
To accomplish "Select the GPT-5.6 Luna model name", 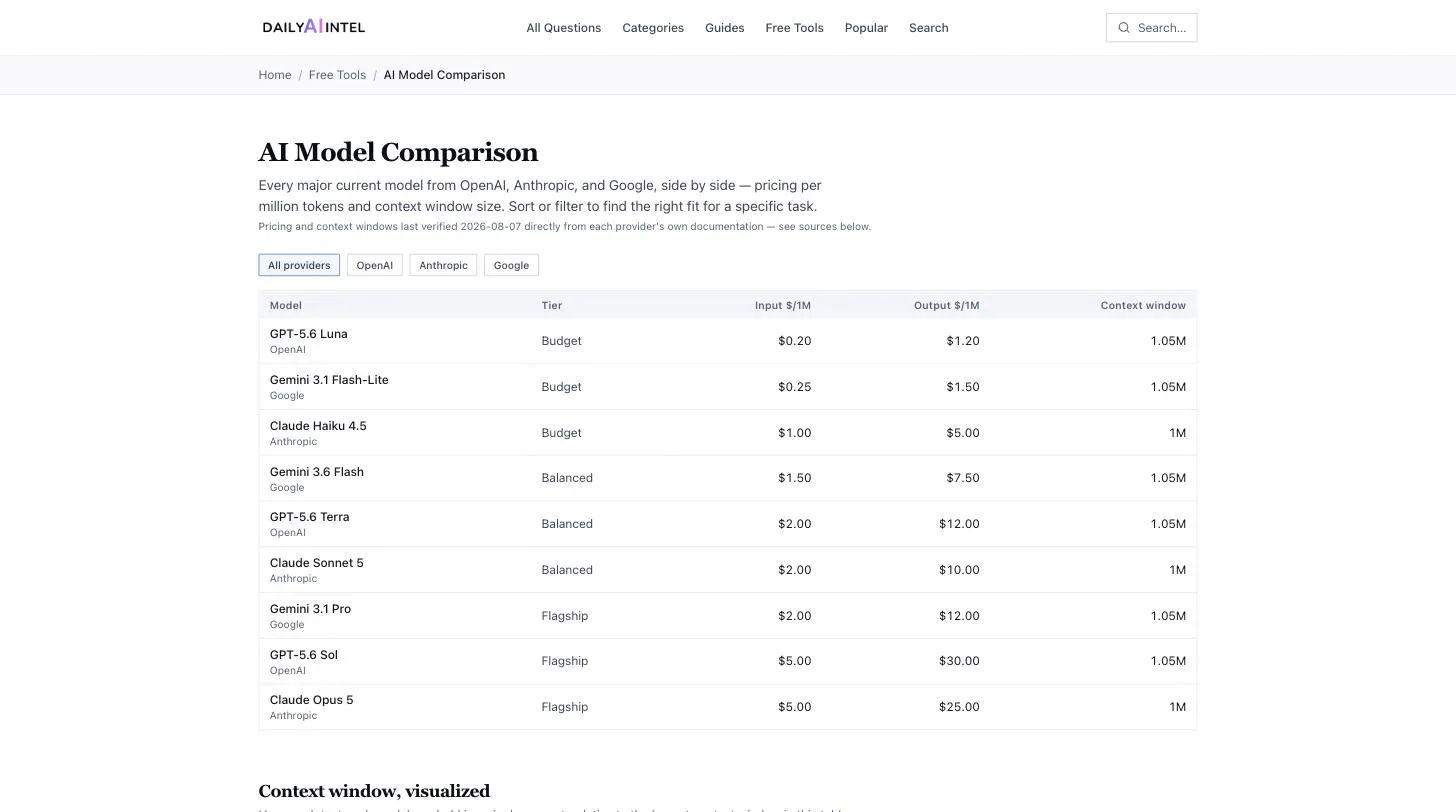I will point(309,334).
